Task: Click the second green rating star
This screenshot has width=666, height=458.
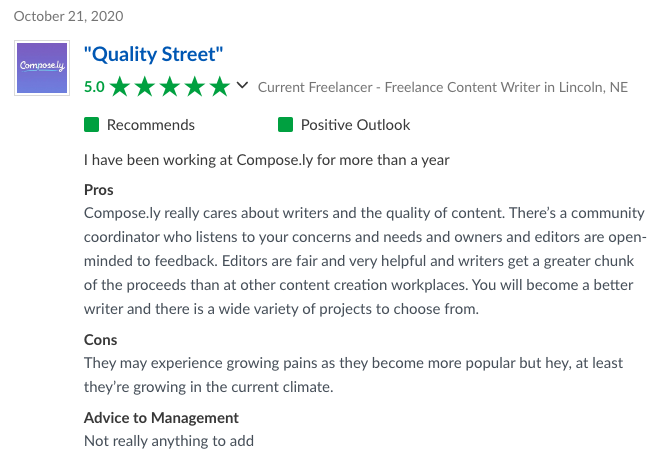Action: [145, 87]
